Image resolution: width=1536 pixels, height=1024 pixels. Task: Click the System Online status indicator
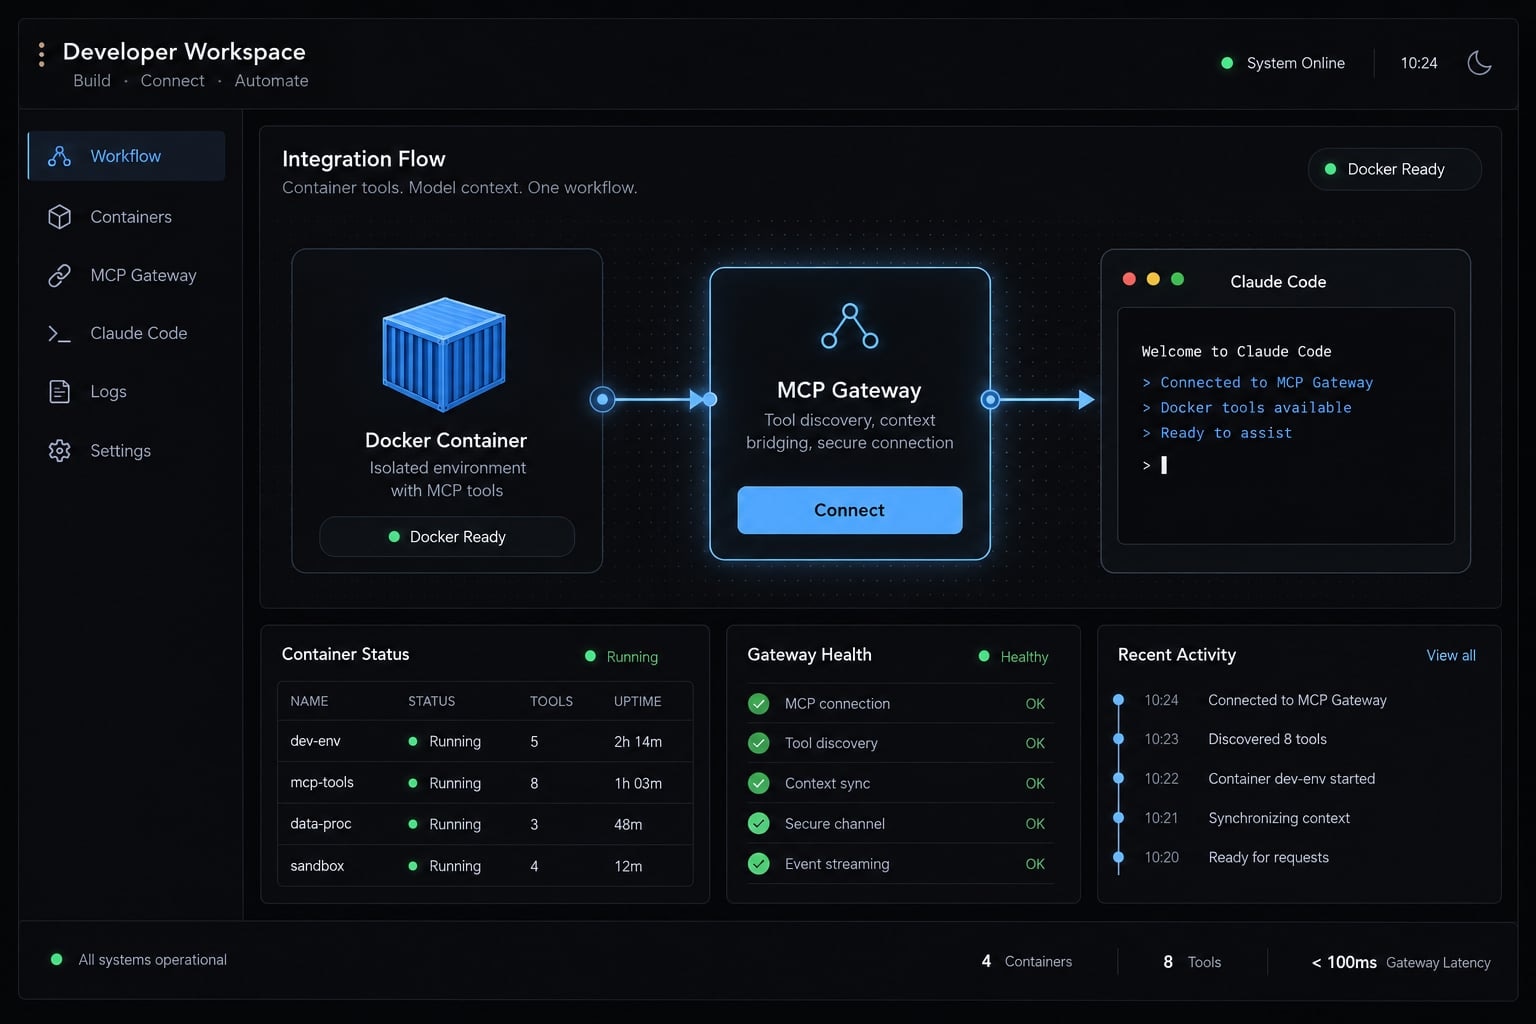(x=1283, y=63)
